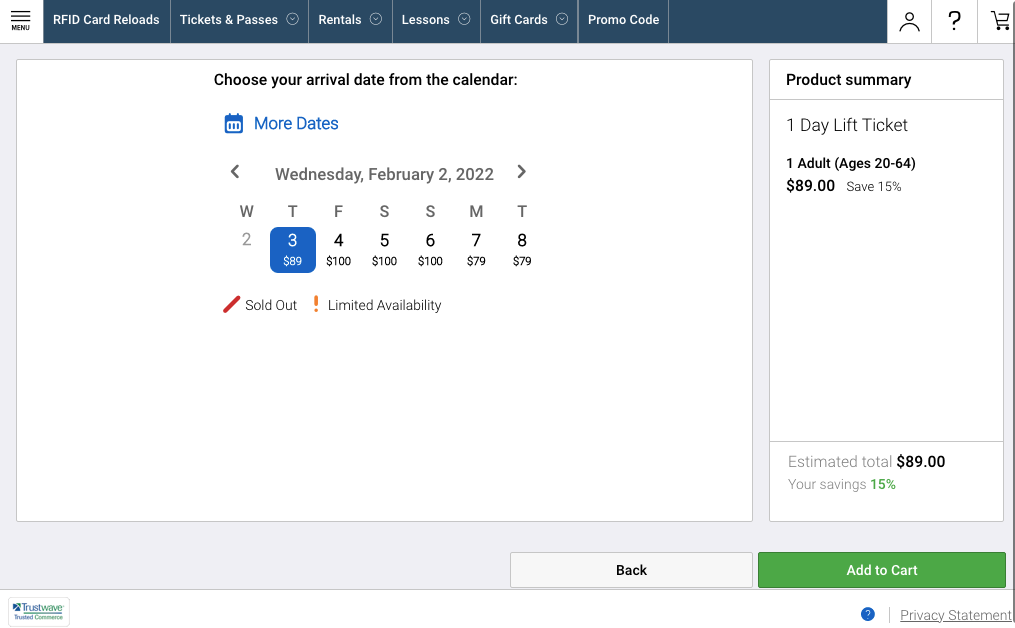The width and height of the screenshot is (1015, 628).
Task: Open the user account icon
Action: pos(909,21)
